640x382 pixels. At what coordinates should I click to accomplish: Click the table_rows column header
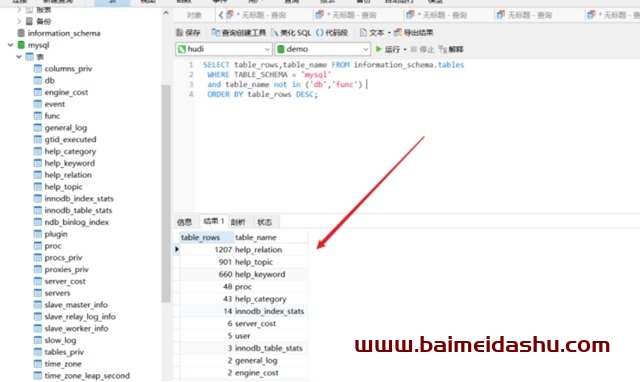tap(200, 237)
